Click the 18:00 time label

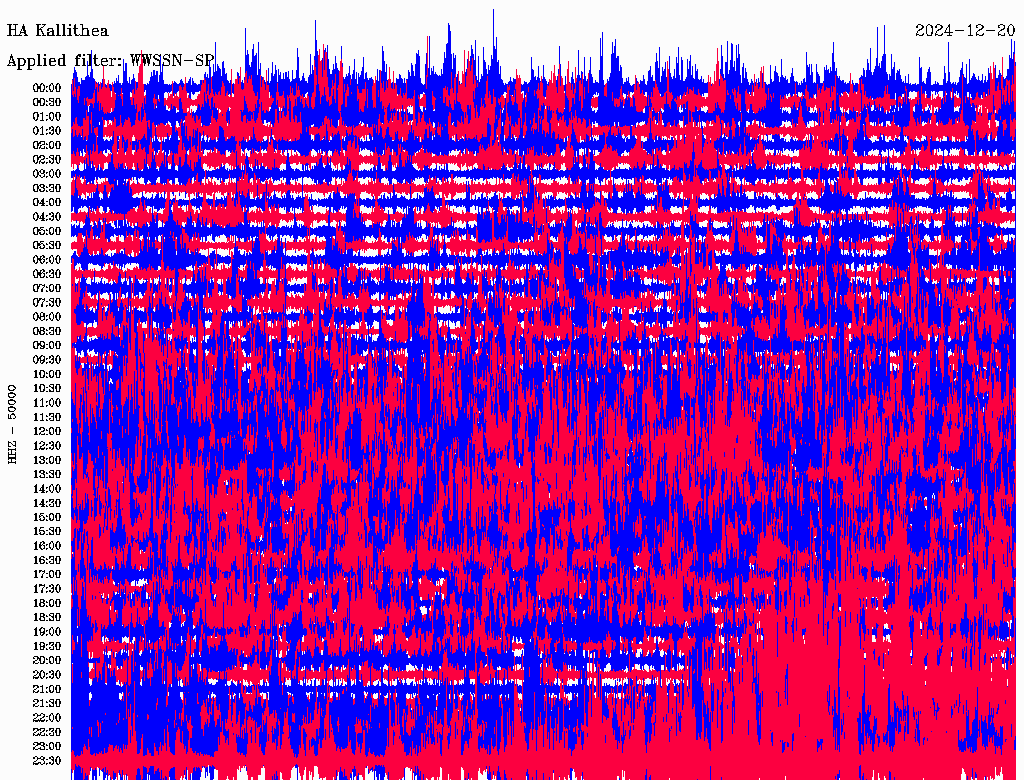click(x=47, y=604)
